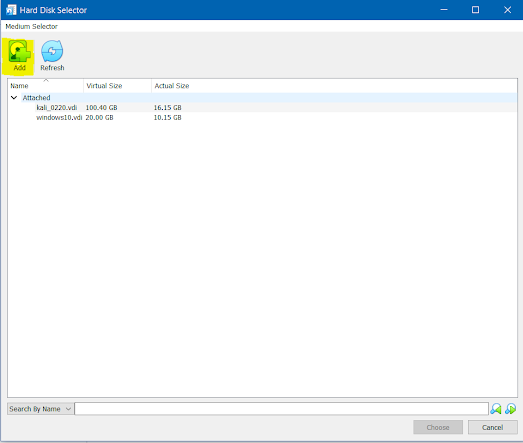Viewport: 523px width, 443px height.
Task: Click the 20.00 GB virtual size value
Action: point(99,117)
